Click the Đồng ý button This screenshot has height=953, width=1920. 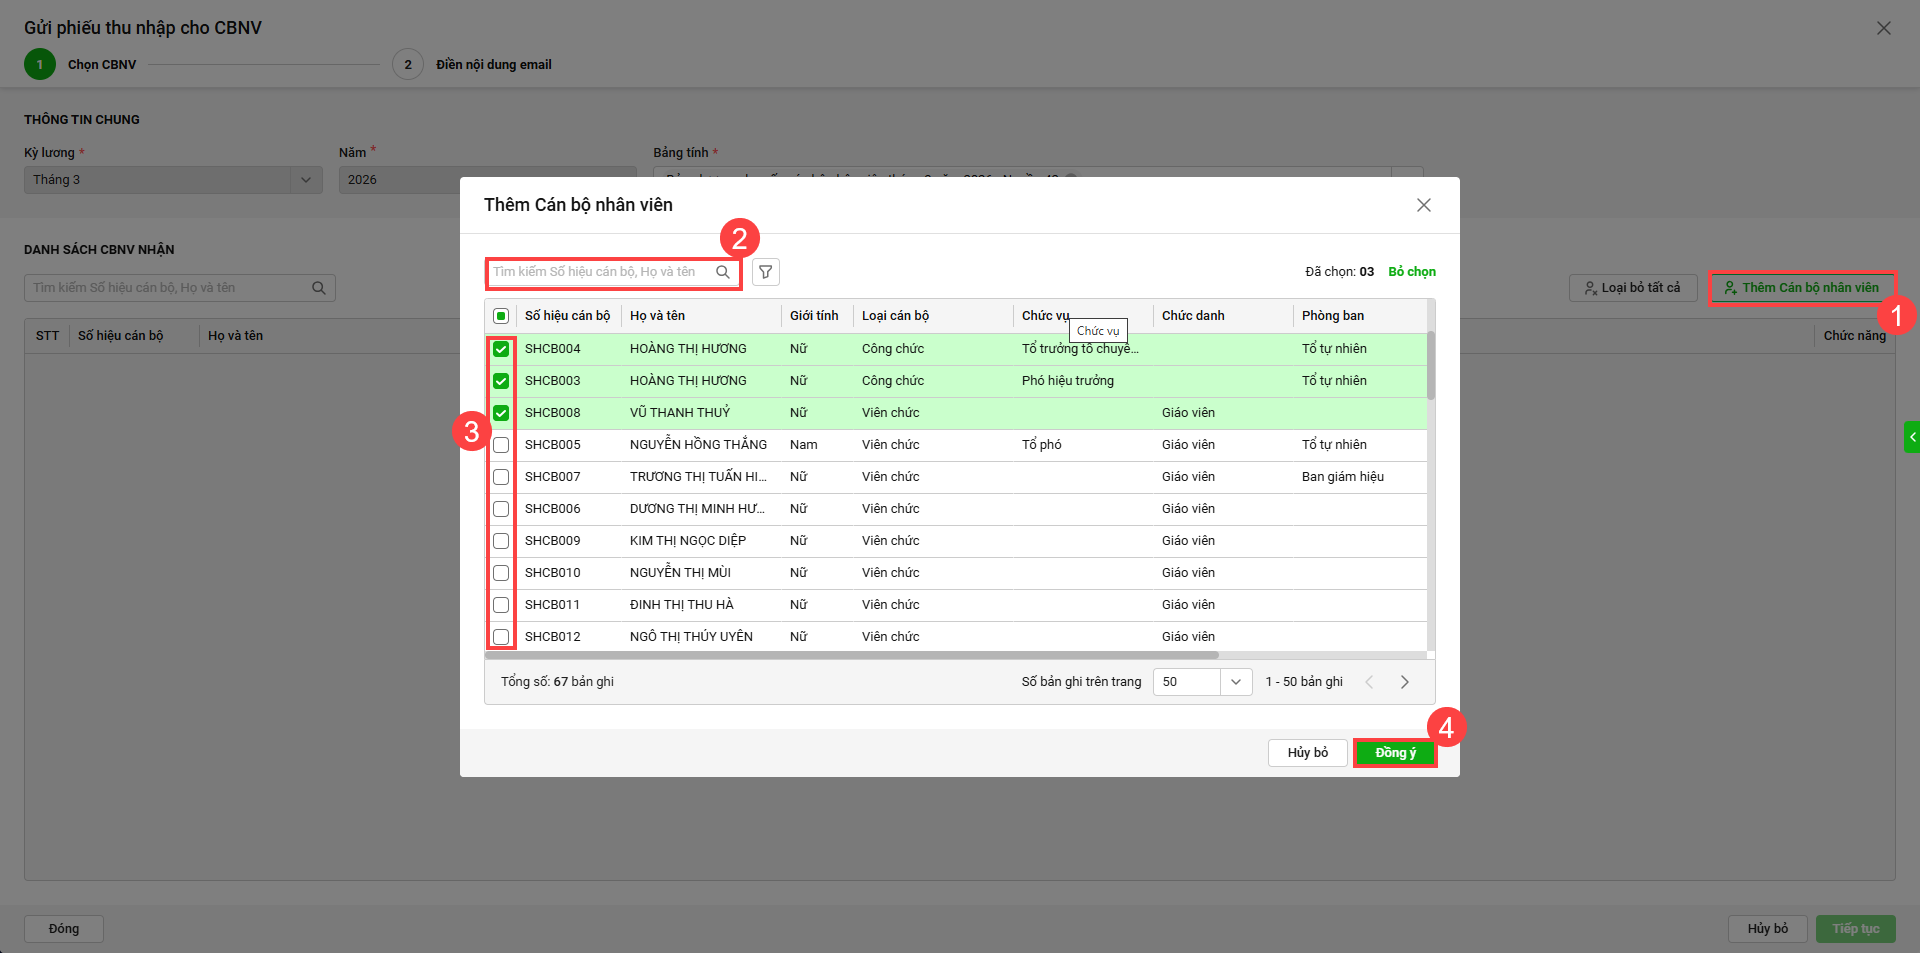point(1395,753)
